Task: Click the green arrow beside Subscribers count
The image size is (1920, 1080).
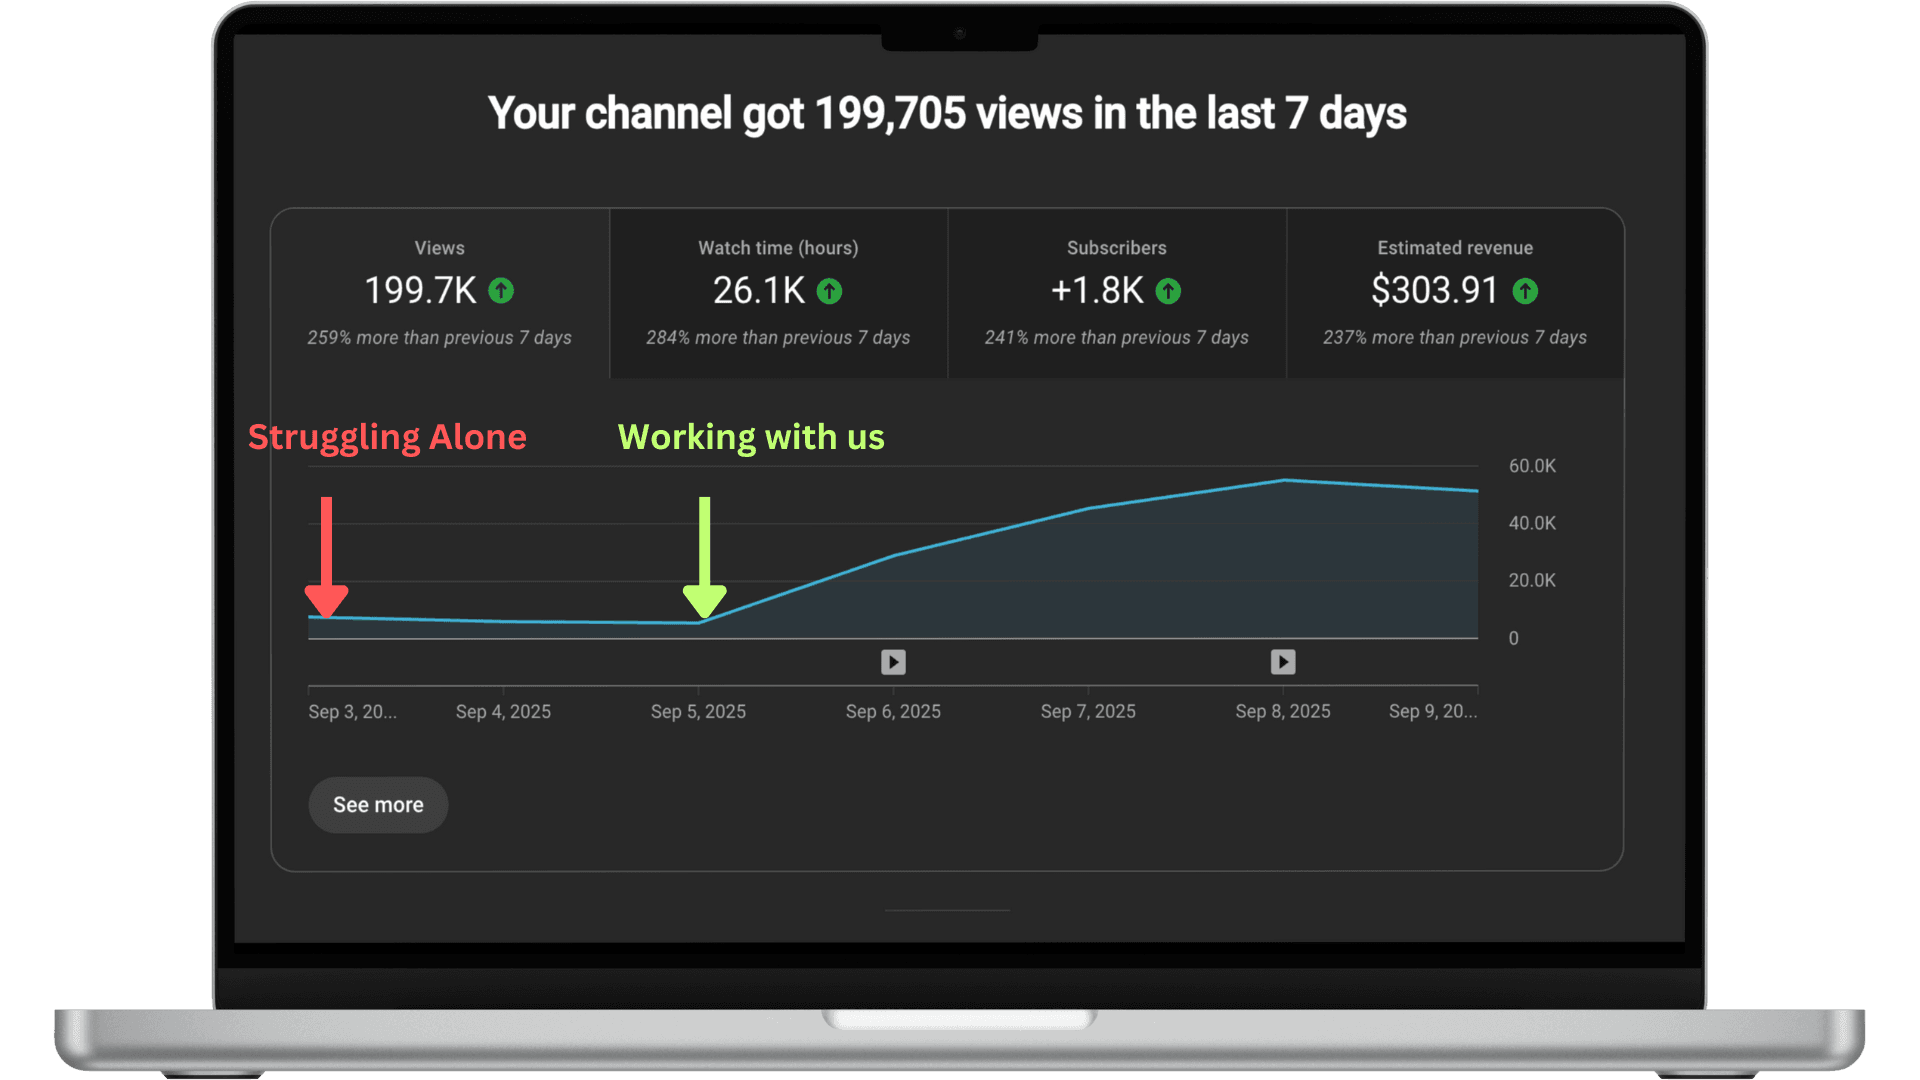Action: coord(1168,291)
